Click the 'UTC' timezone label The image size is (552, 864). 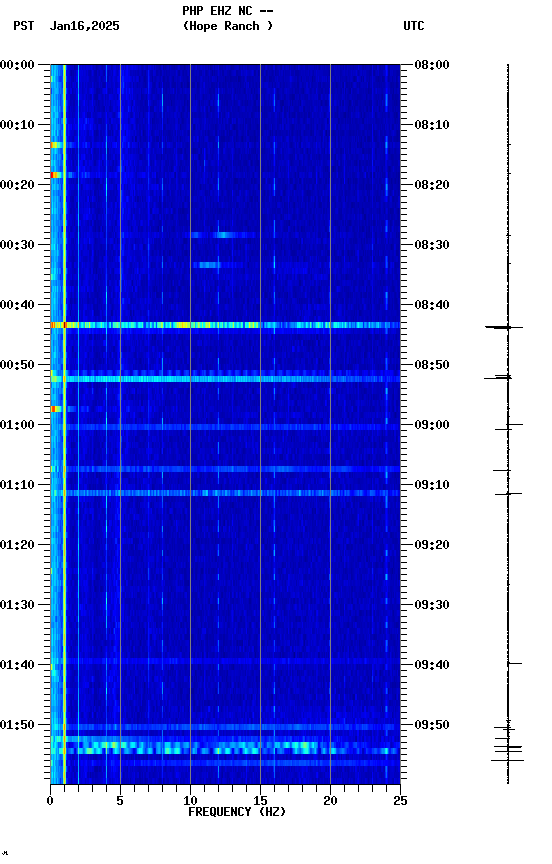(x=414, y=26)
